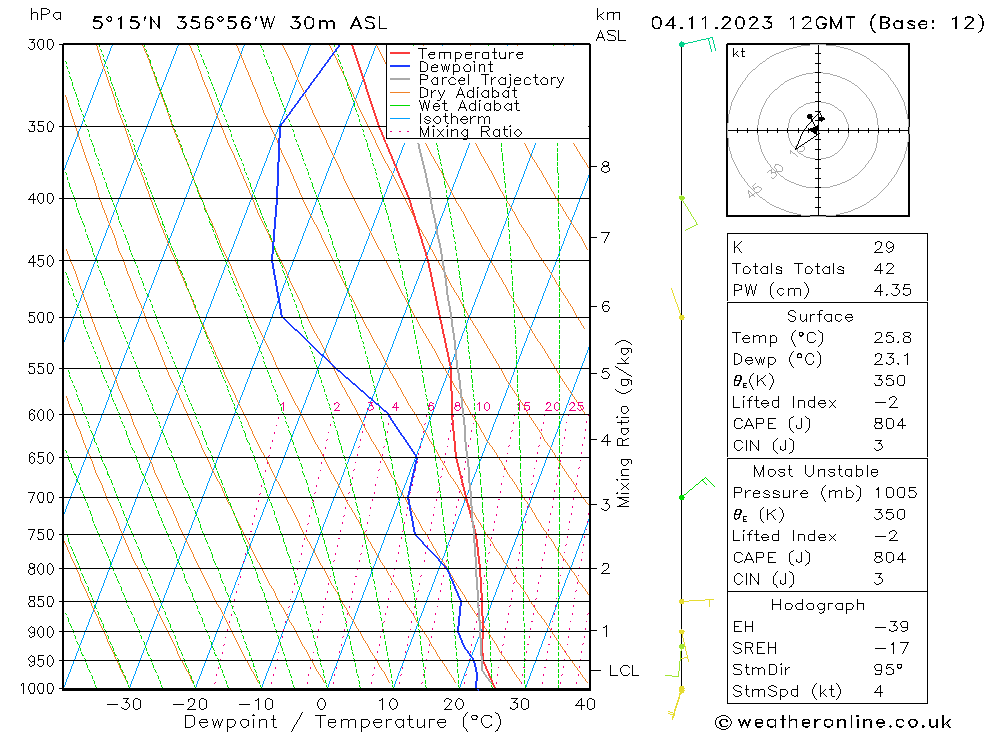Click the -30 temperature axis label
The width and height of the screenshot is (1000, 733).
point(124,704)
